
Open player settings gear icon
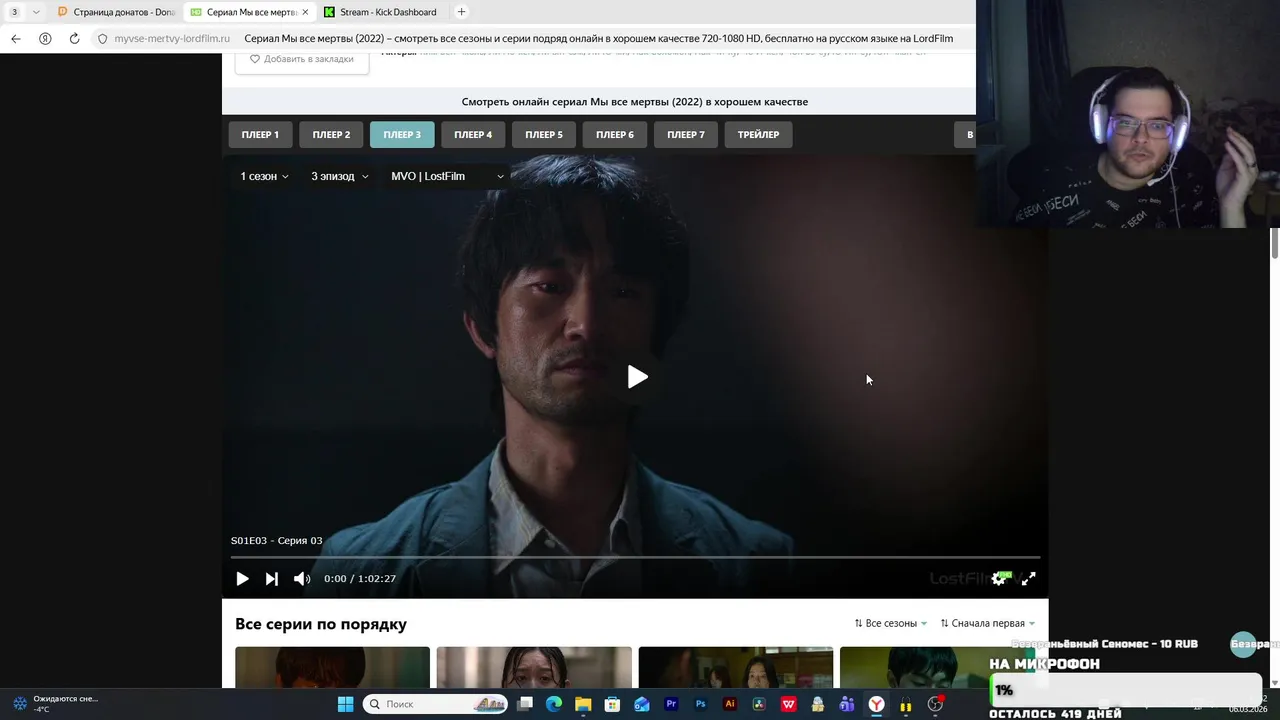tap(998, 579)
